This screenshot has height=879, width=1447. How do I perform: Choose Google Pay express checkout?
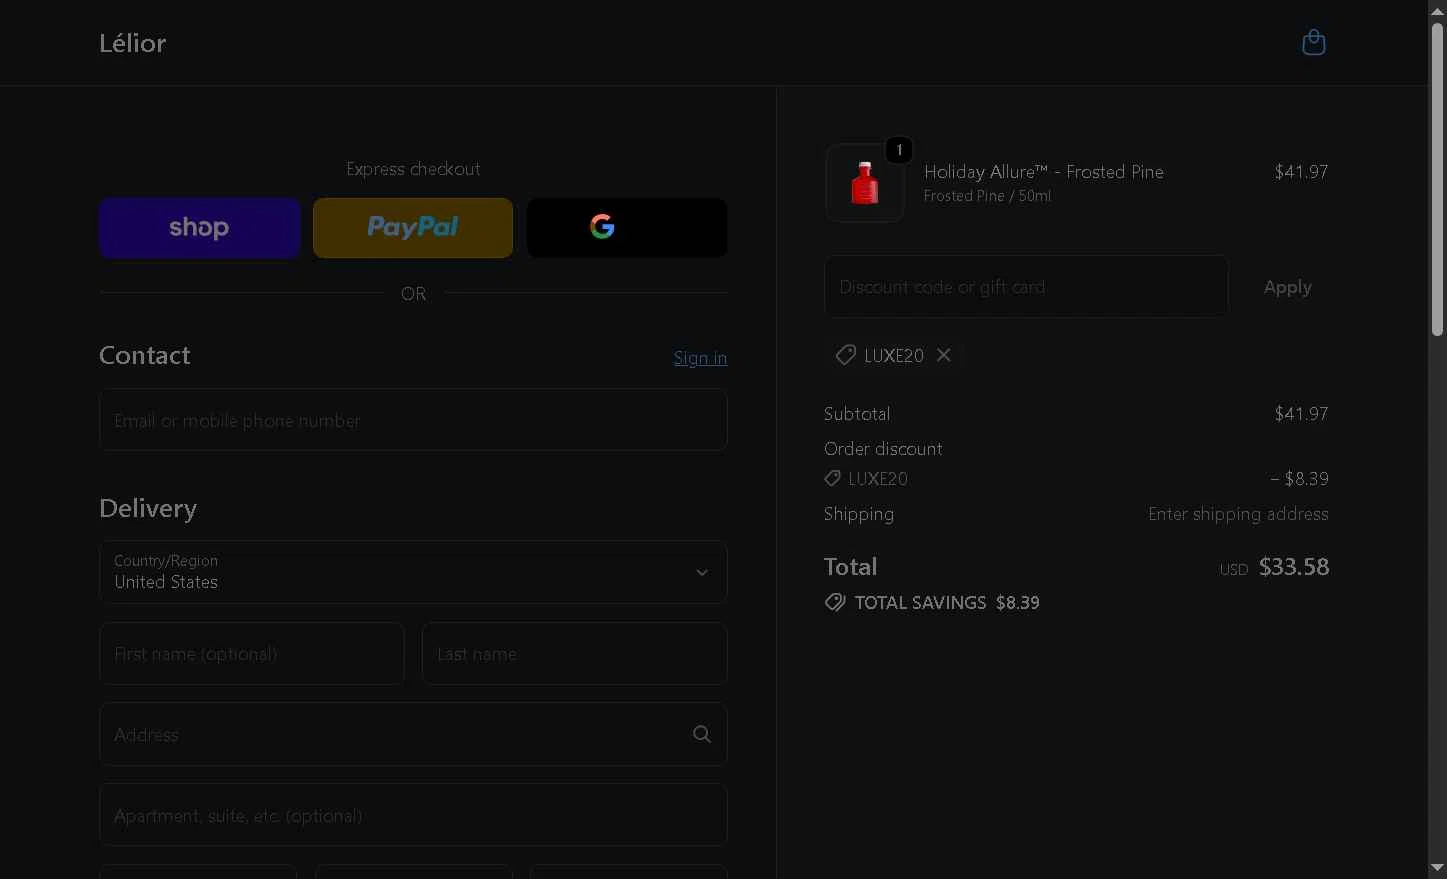click(627, 228)
